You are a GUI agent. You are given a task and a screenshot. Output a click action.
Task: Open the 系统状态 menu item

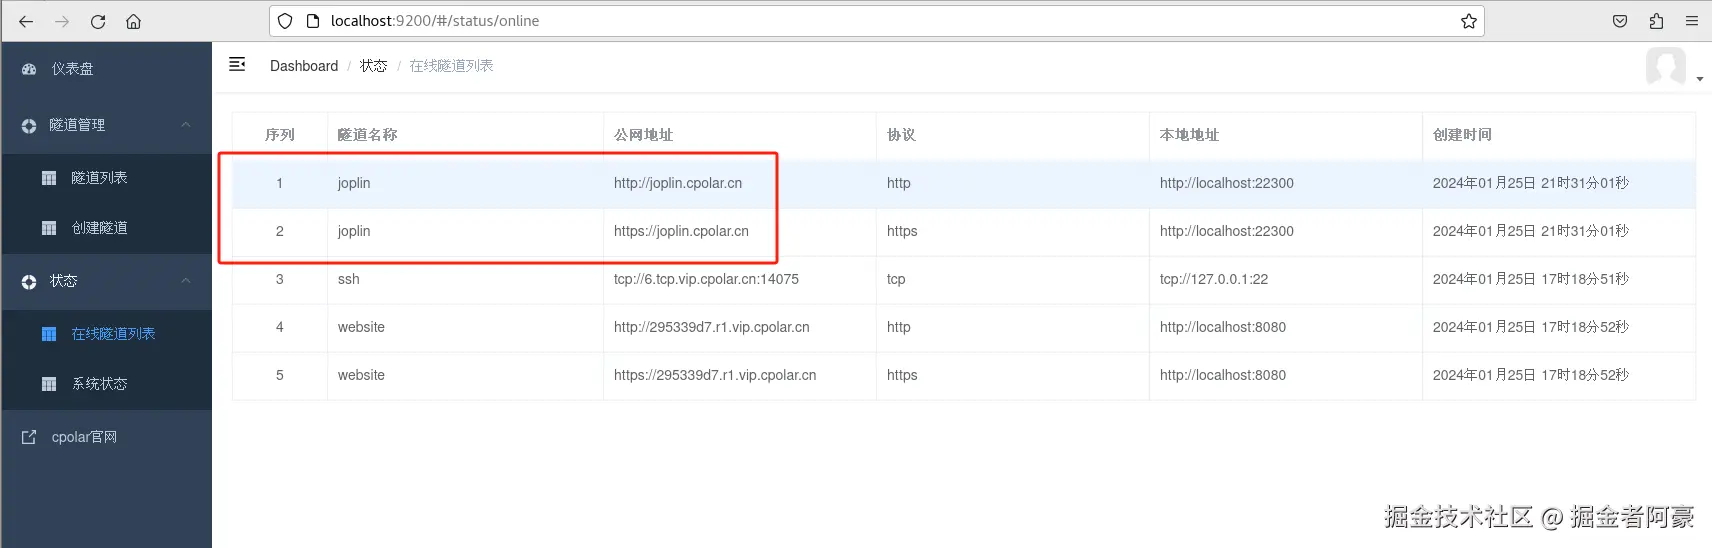pyautogui.click(x=106, y=384)
